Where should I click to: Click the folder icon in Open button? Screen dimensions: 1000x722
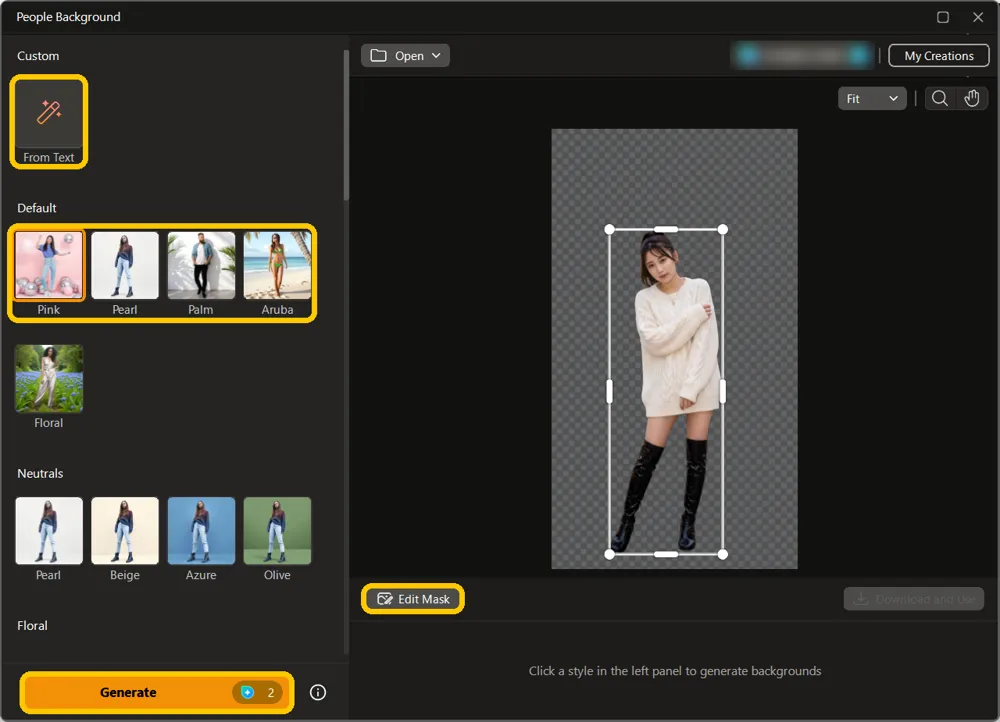click(x=378, y=55)
